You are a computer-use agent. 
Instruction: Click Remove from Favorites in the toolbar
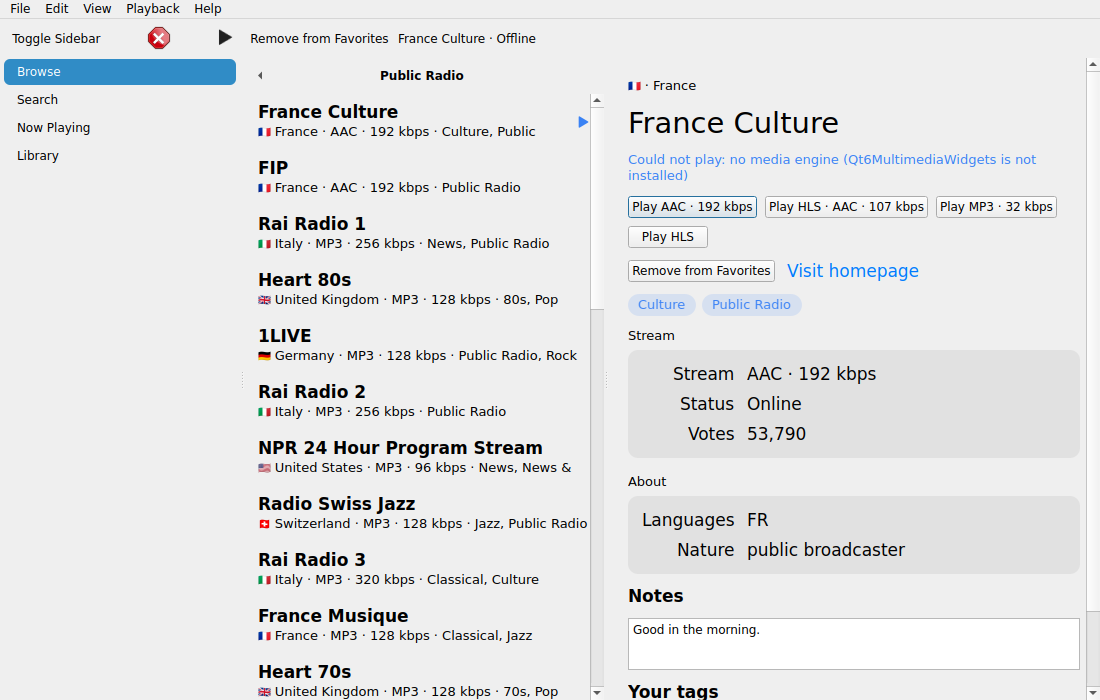point(319,39)
